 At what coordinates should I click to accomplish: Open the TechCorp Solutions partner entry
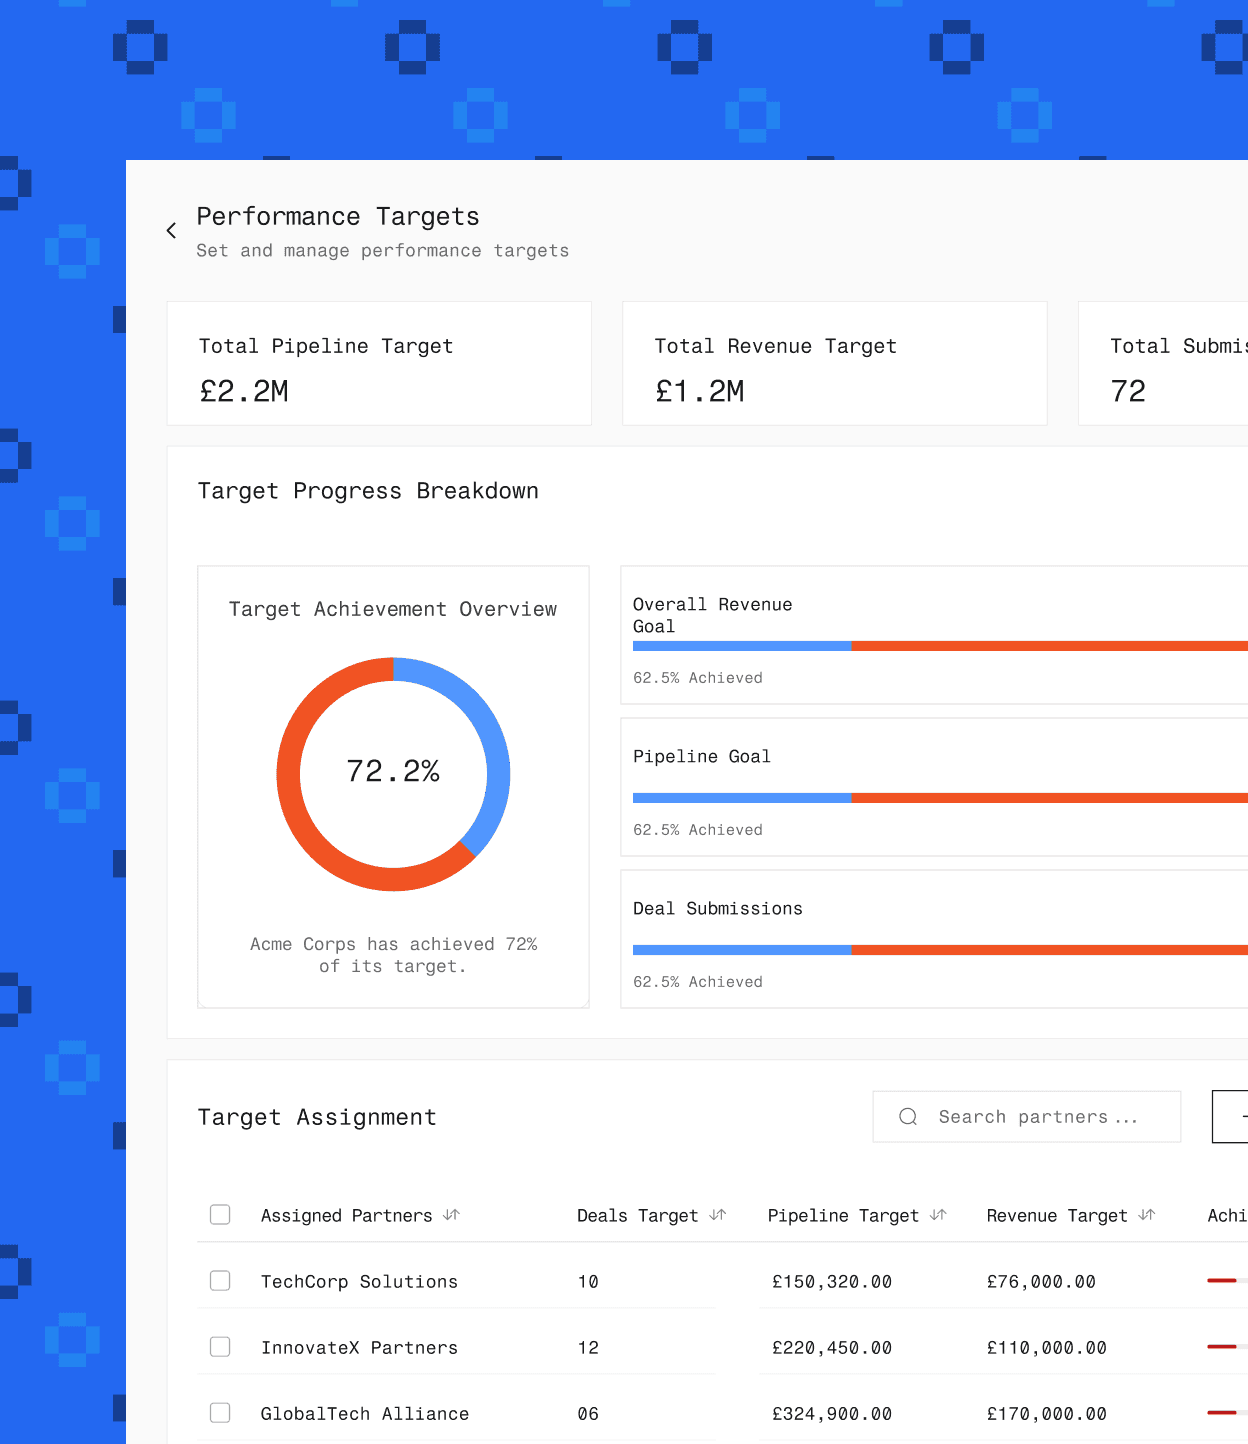[359, 1281]
